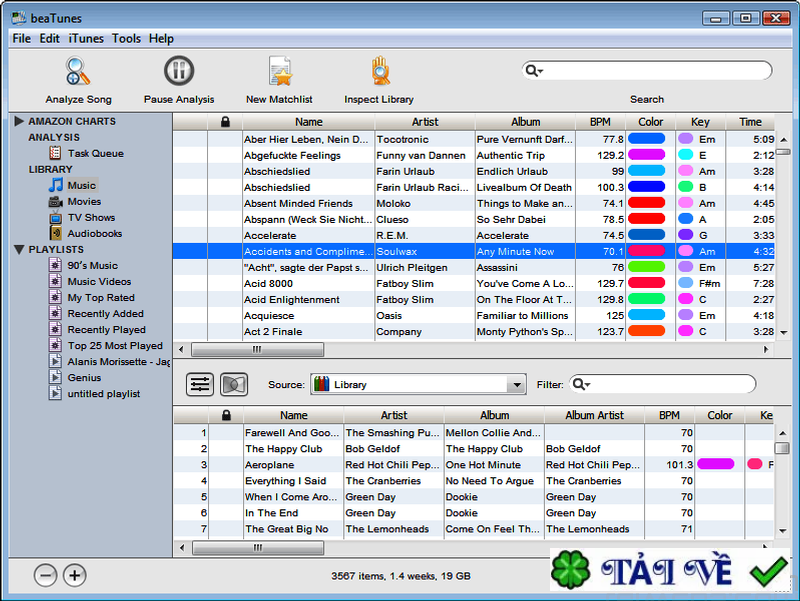Image resolution: width=800 pixels, height=601 pixels.
Task: Open the Tools menu
Action: (x=126, y=38)
